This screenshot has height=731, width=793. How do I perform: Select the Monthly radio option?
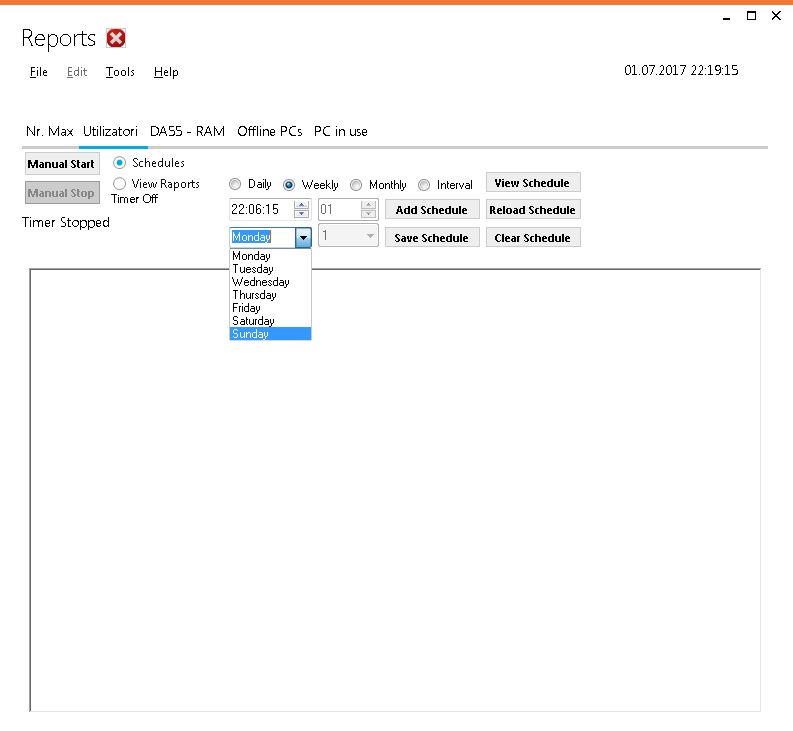[x=356, y=185]
